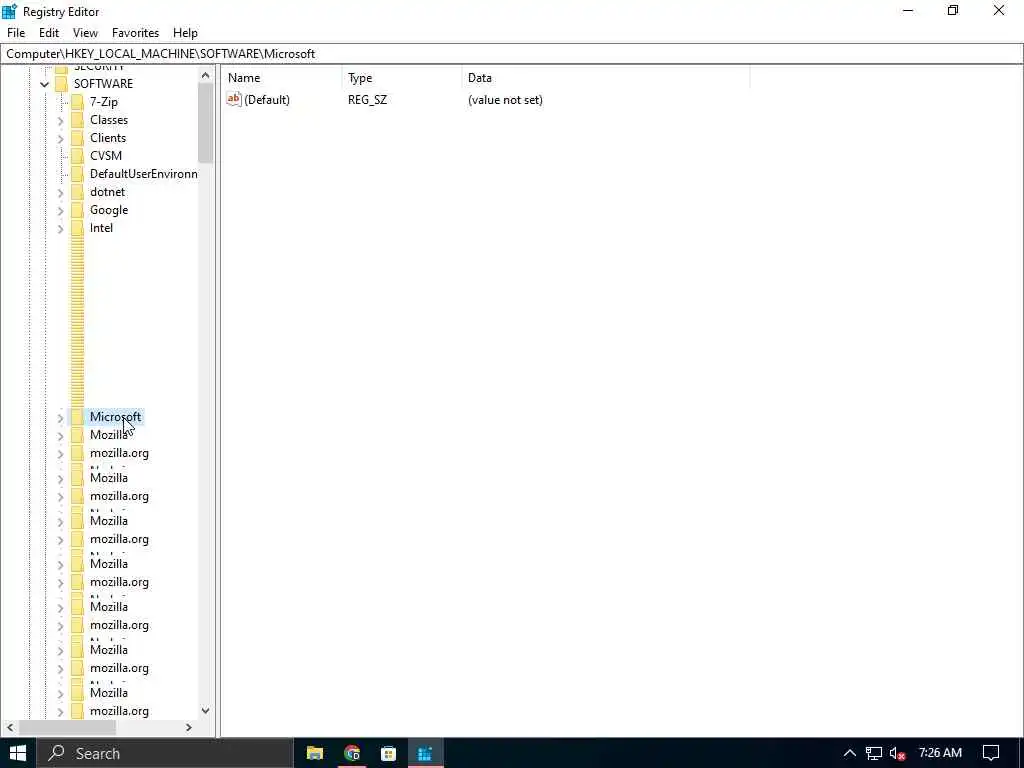Viewport: 1024px width, 768px height.
Task: Select the Clients key label
Action: click(x=108, y=138)
